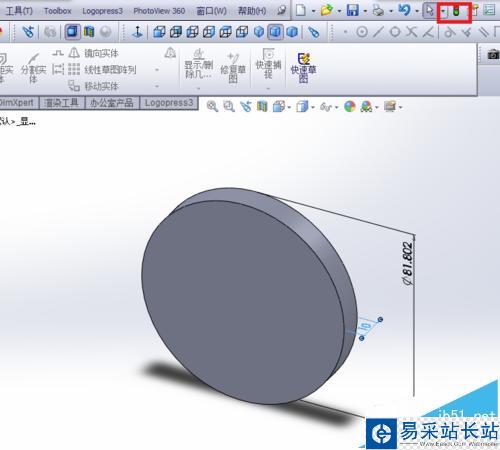Activate the Select cursor tool
Viewport: 500px width, 450px height.
point(430,10)
